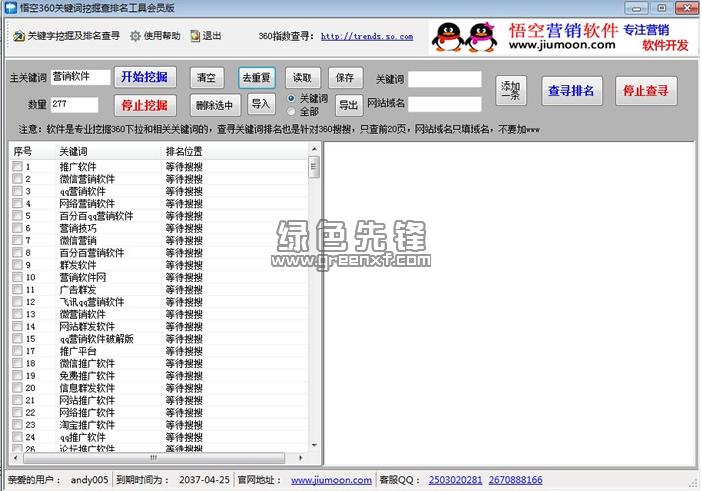Click expiry date 2037-04-25 in status bar
702x491 pixels.
click(204, 480)
